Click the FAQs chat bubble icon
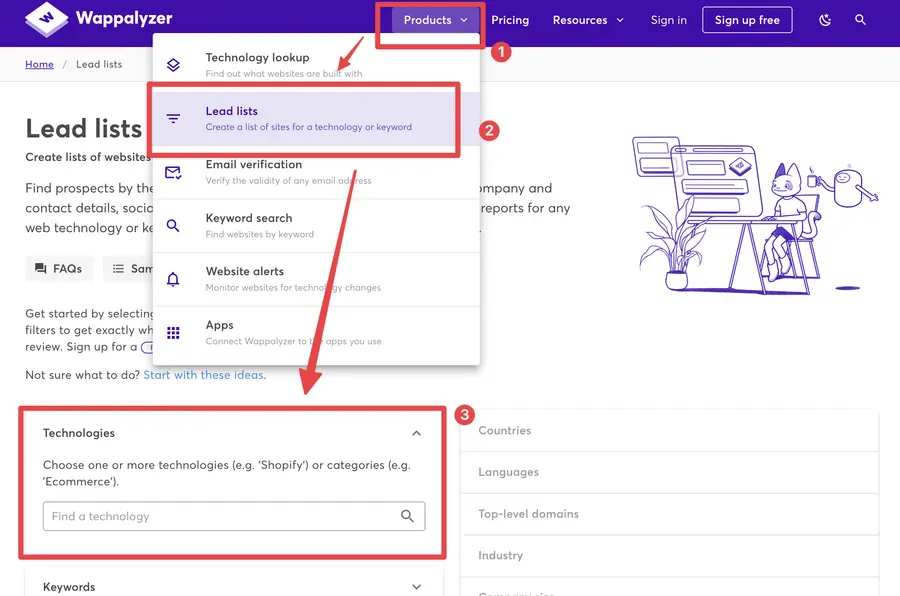The width and height of the screenshot is (900, 596). click(40, 268)
